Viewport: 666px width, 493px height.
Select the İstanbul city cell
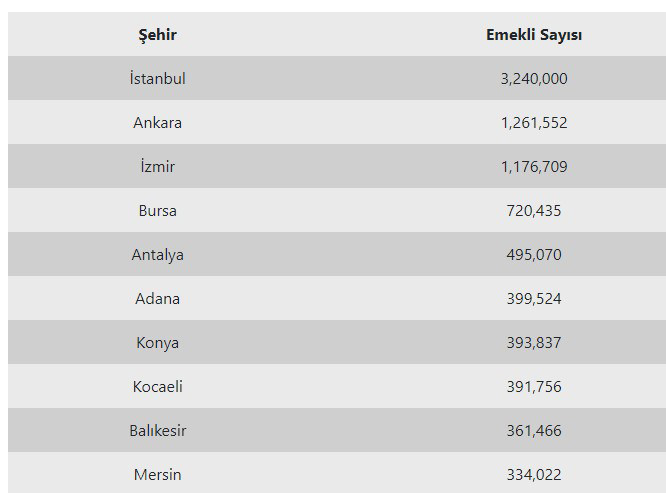[x=157, y=78]
